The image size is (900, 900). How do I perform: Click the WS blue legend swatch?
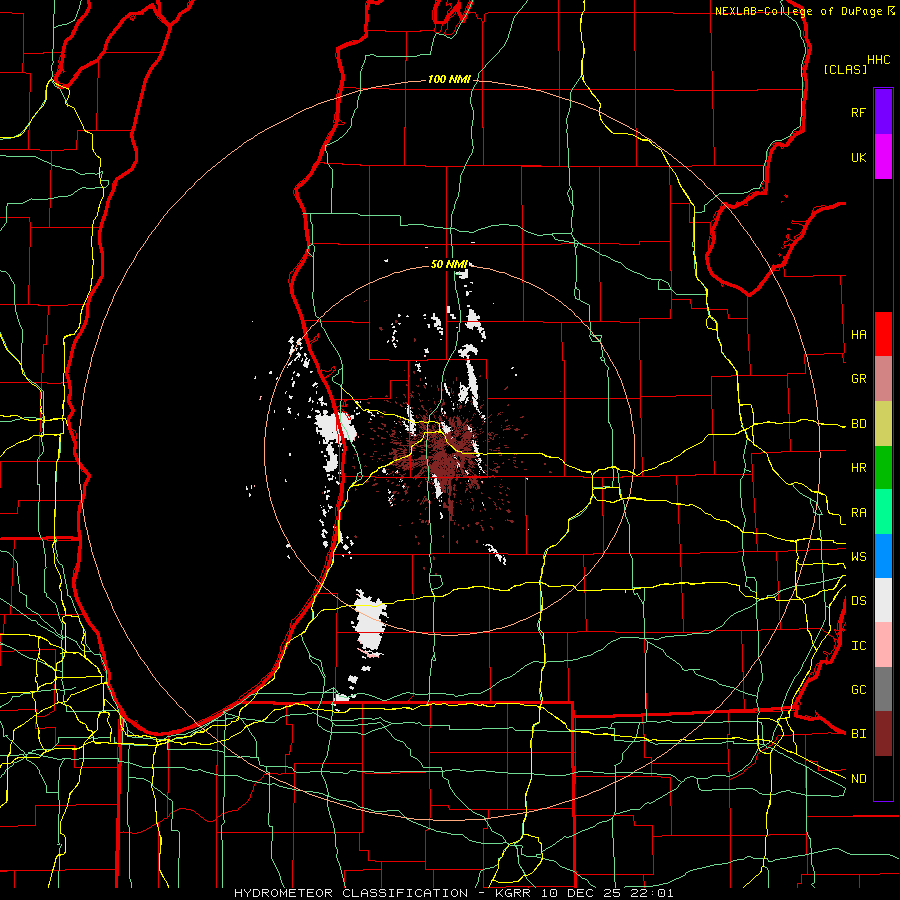tap(883, 556)
